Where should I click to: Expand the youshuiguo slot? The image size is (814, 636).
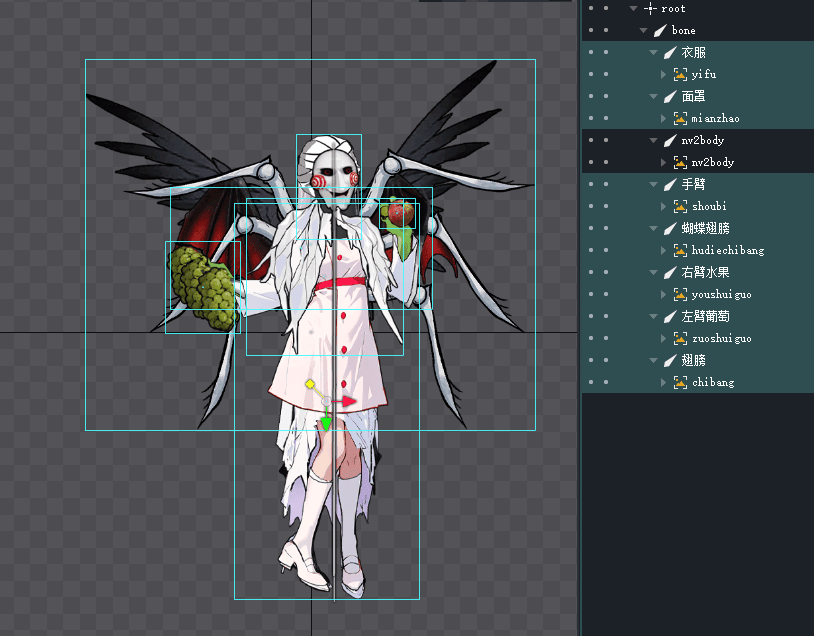coord(664,294)
